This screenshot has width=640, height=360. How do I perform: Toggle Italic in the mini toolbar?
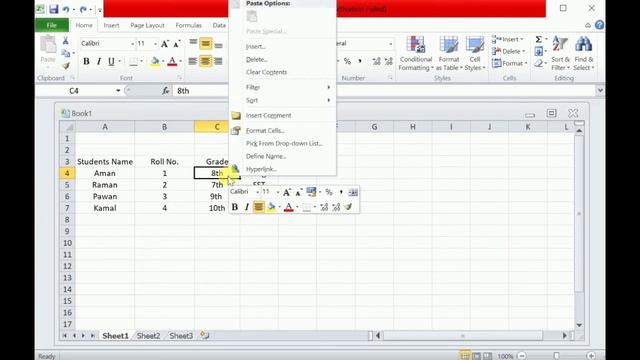click(x=247, y=207)
